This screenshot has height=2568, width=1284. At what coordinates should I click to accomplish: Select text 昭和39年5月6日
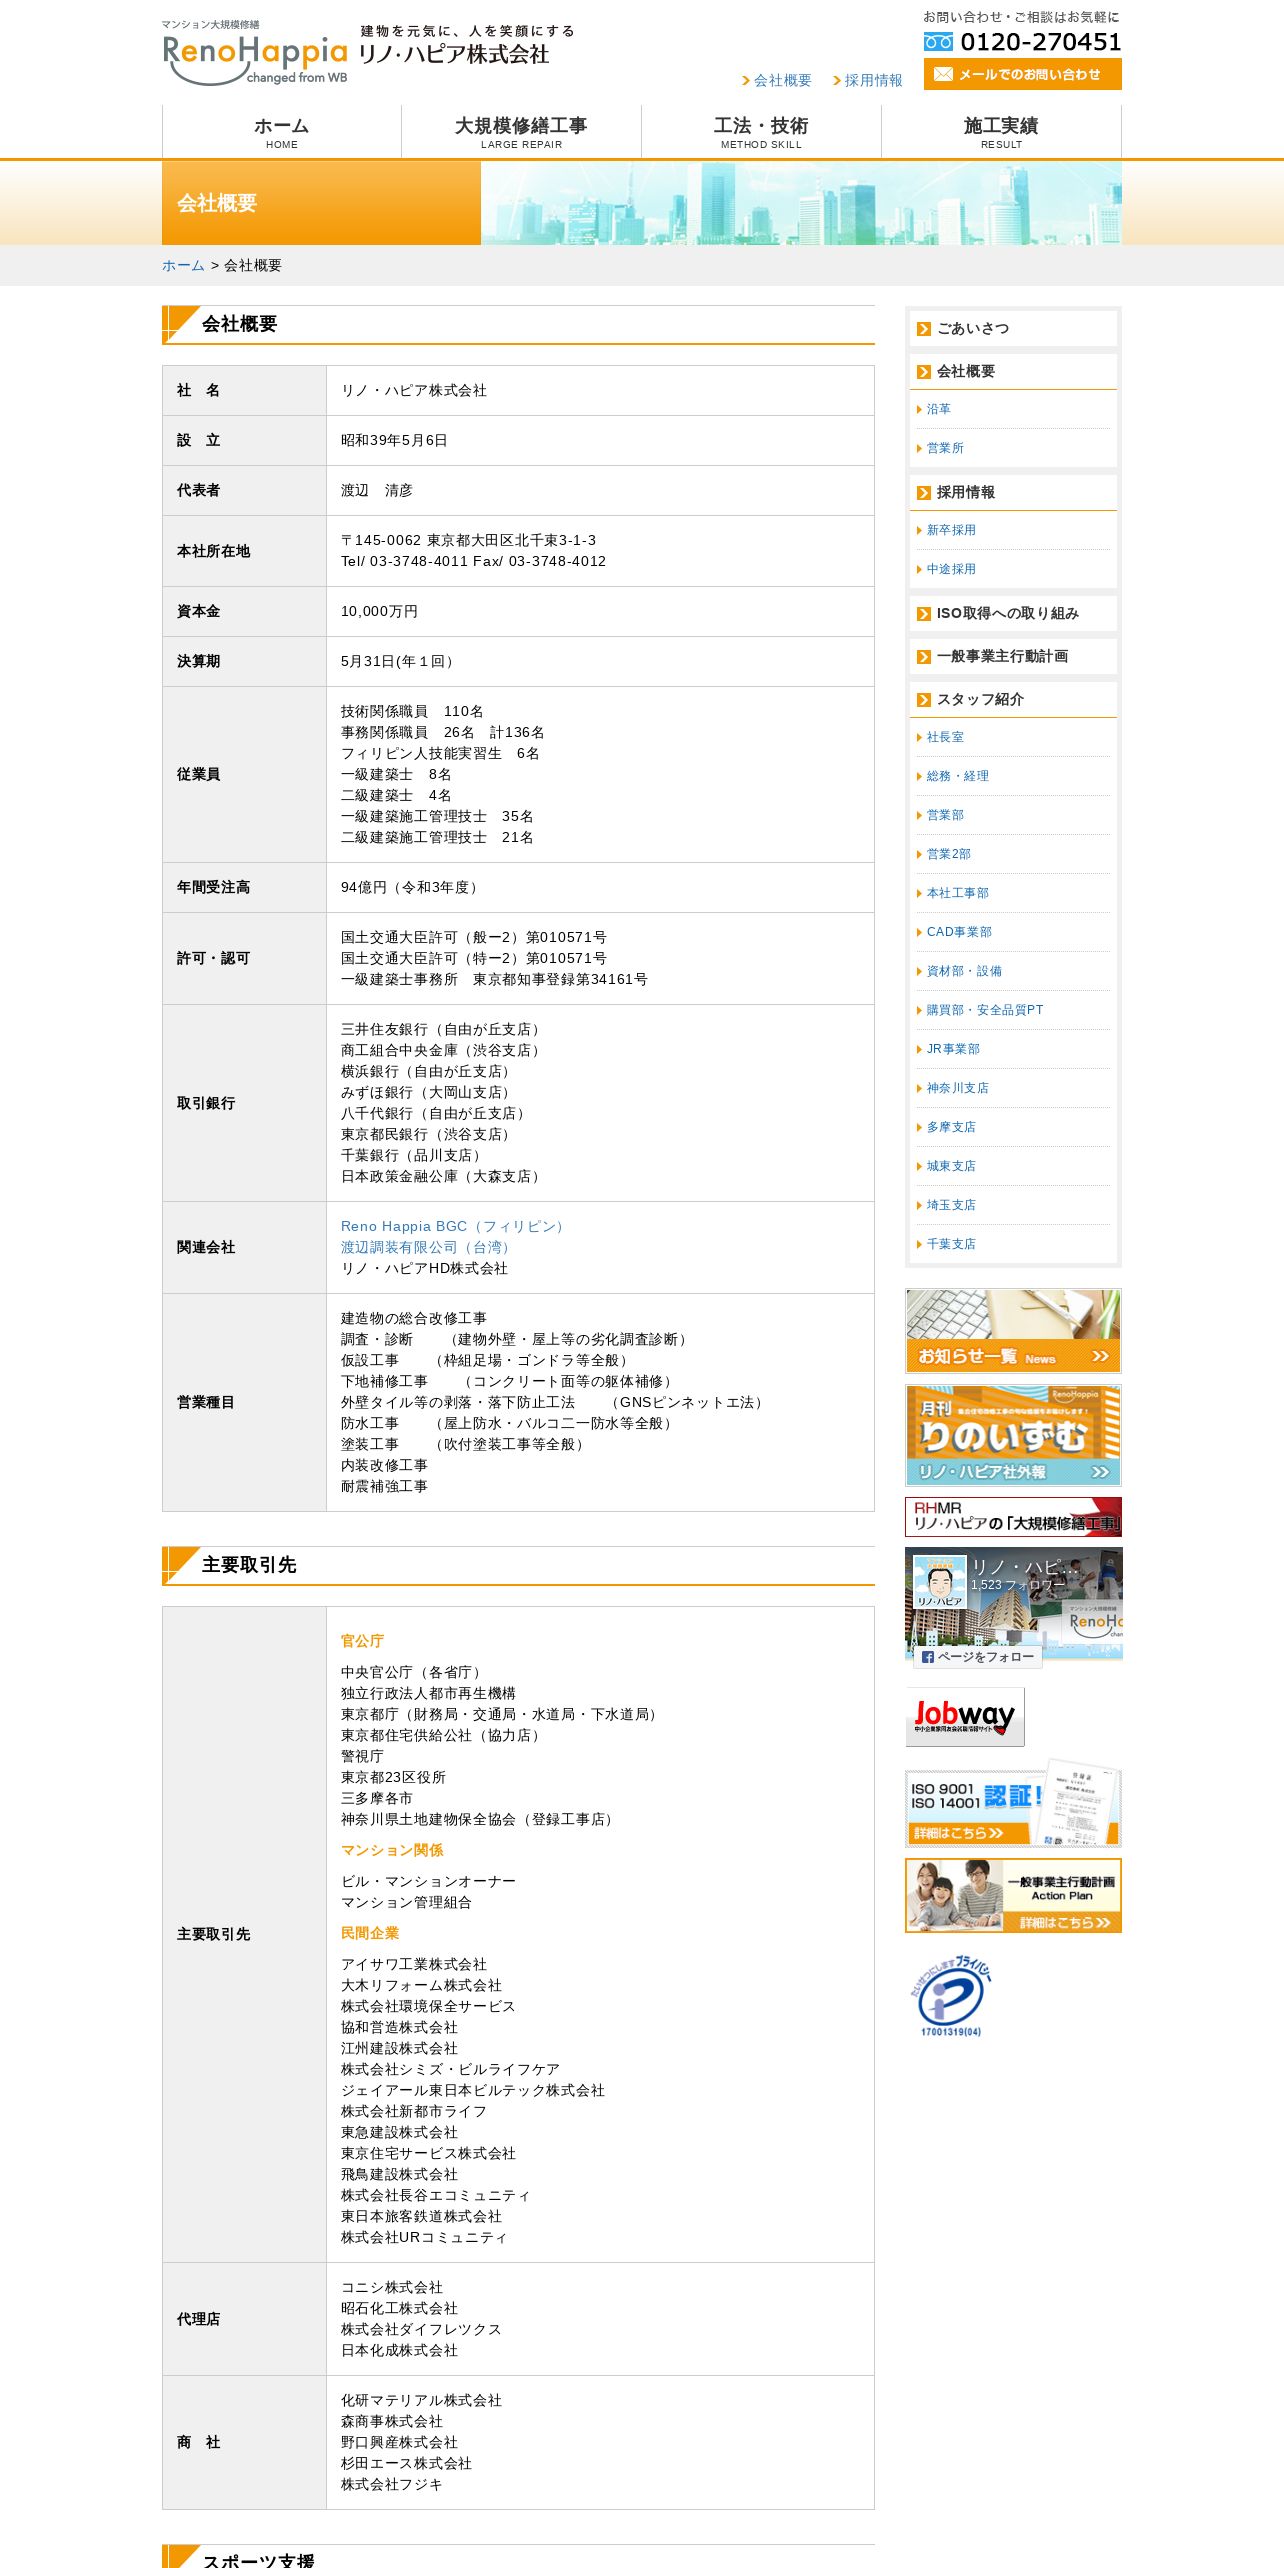[x=394, y=440]
